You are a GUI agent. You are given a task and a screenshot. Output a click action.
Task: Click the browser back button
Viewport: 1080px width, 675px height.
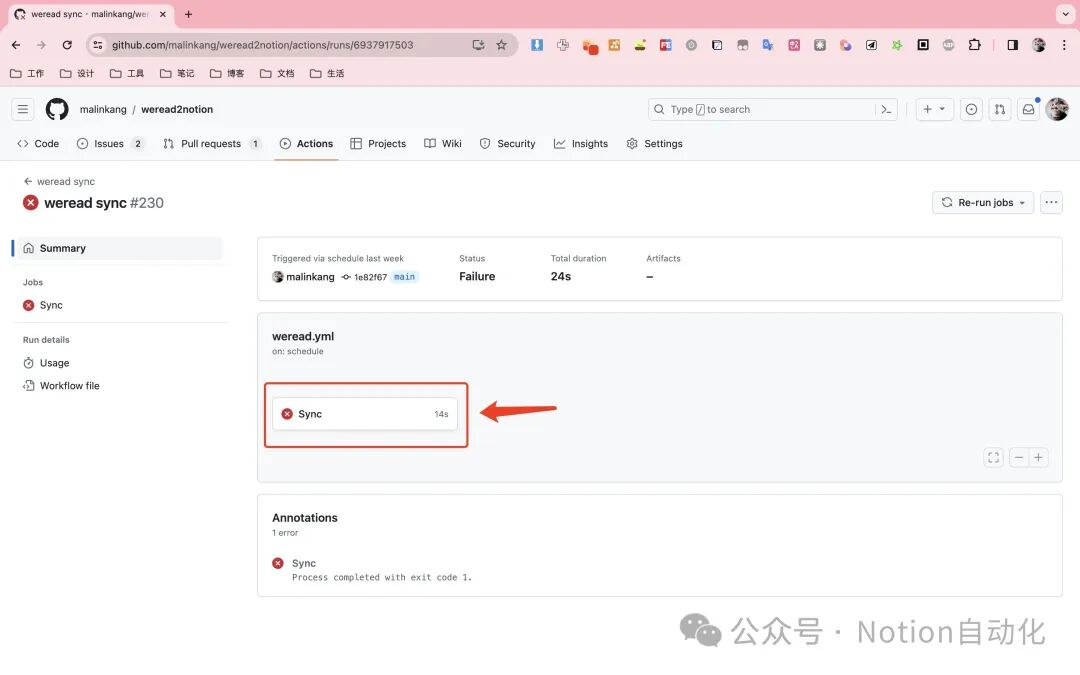point(16,45)
